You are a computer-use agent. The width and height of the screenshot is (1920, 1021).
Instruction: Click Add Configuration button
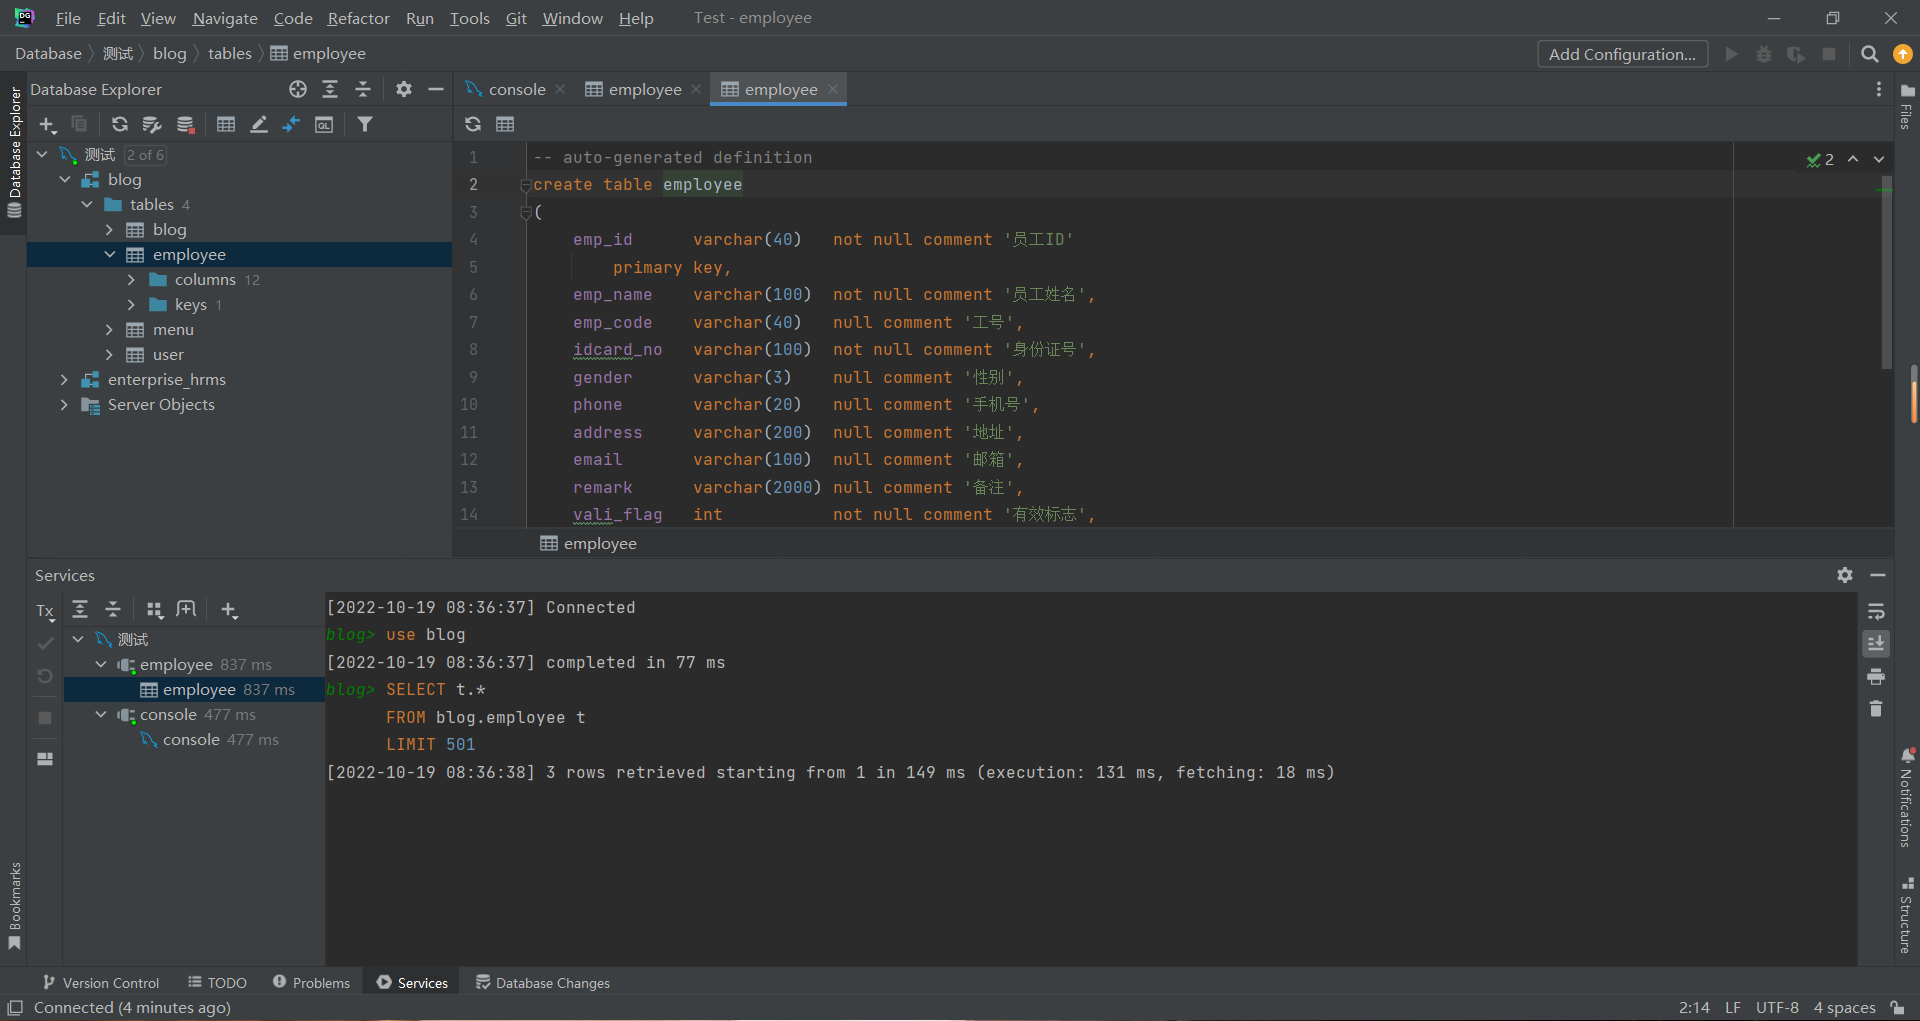(1622, 54)
